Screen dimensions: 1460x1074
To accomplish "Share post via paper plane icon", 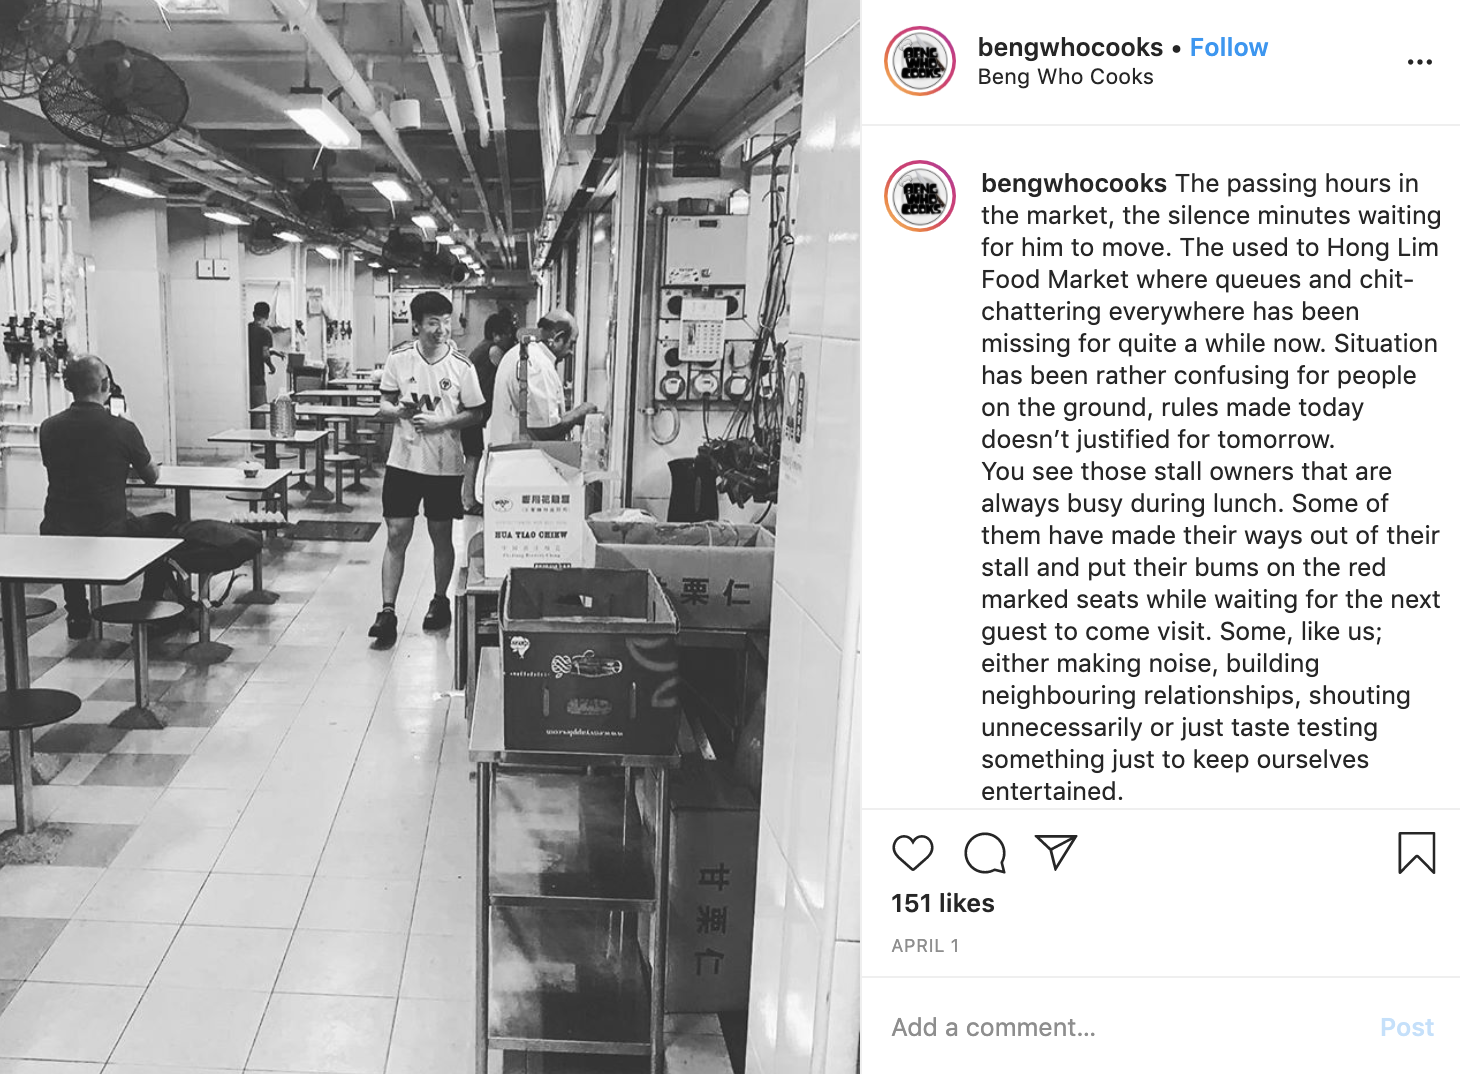I will (1056, 852).
